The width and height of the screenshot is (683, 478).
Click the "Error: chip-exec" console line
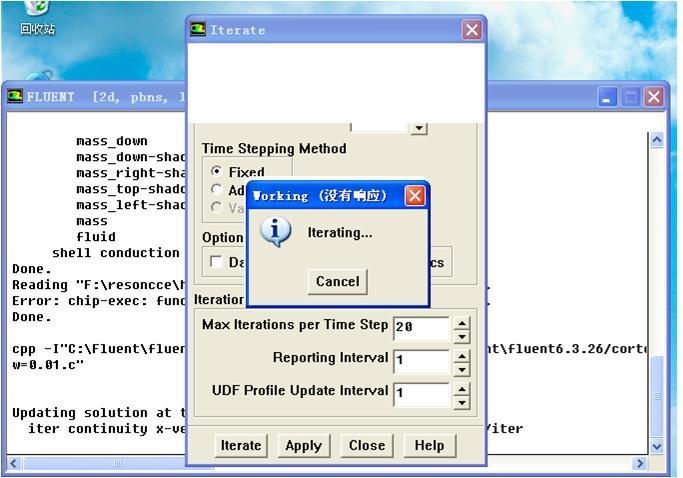99,301
